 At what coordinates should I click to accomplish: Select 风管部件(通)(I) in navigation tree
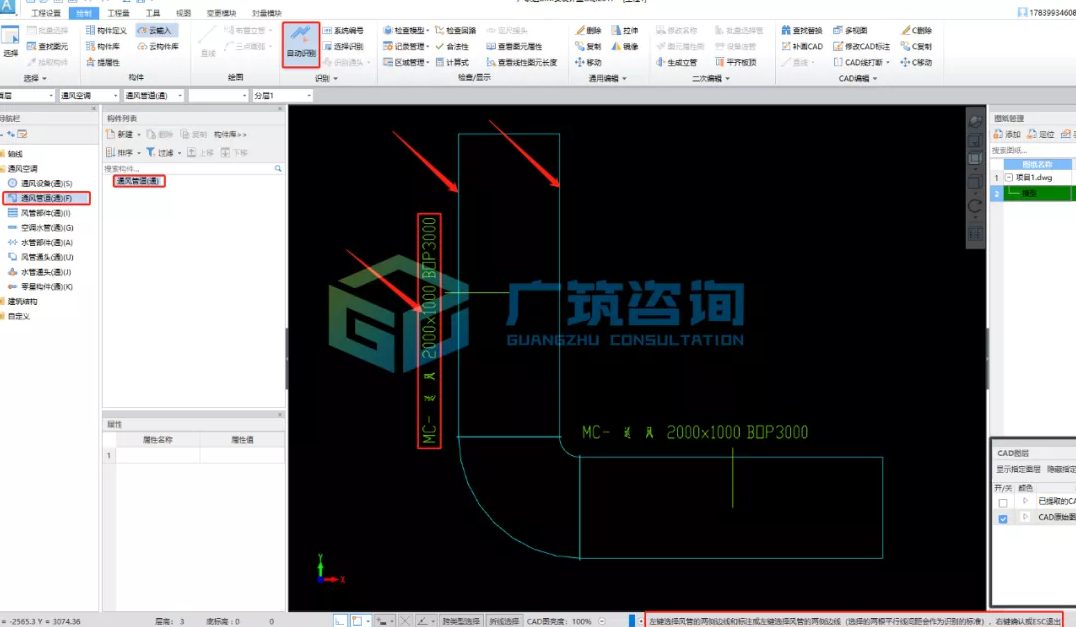(x=45, y=213)
